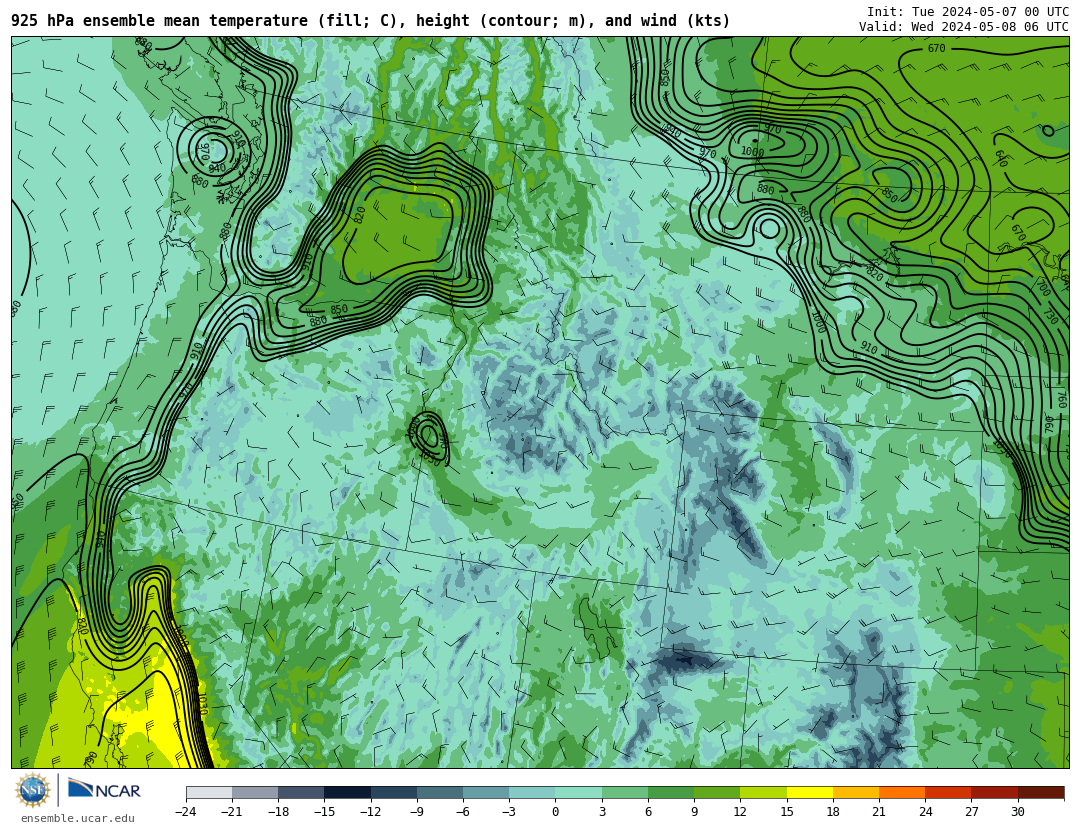Pick the darkest navy -15 to -12 segment
The width and height of the screenshot is (1080, 831).
[x=348, y=792]
